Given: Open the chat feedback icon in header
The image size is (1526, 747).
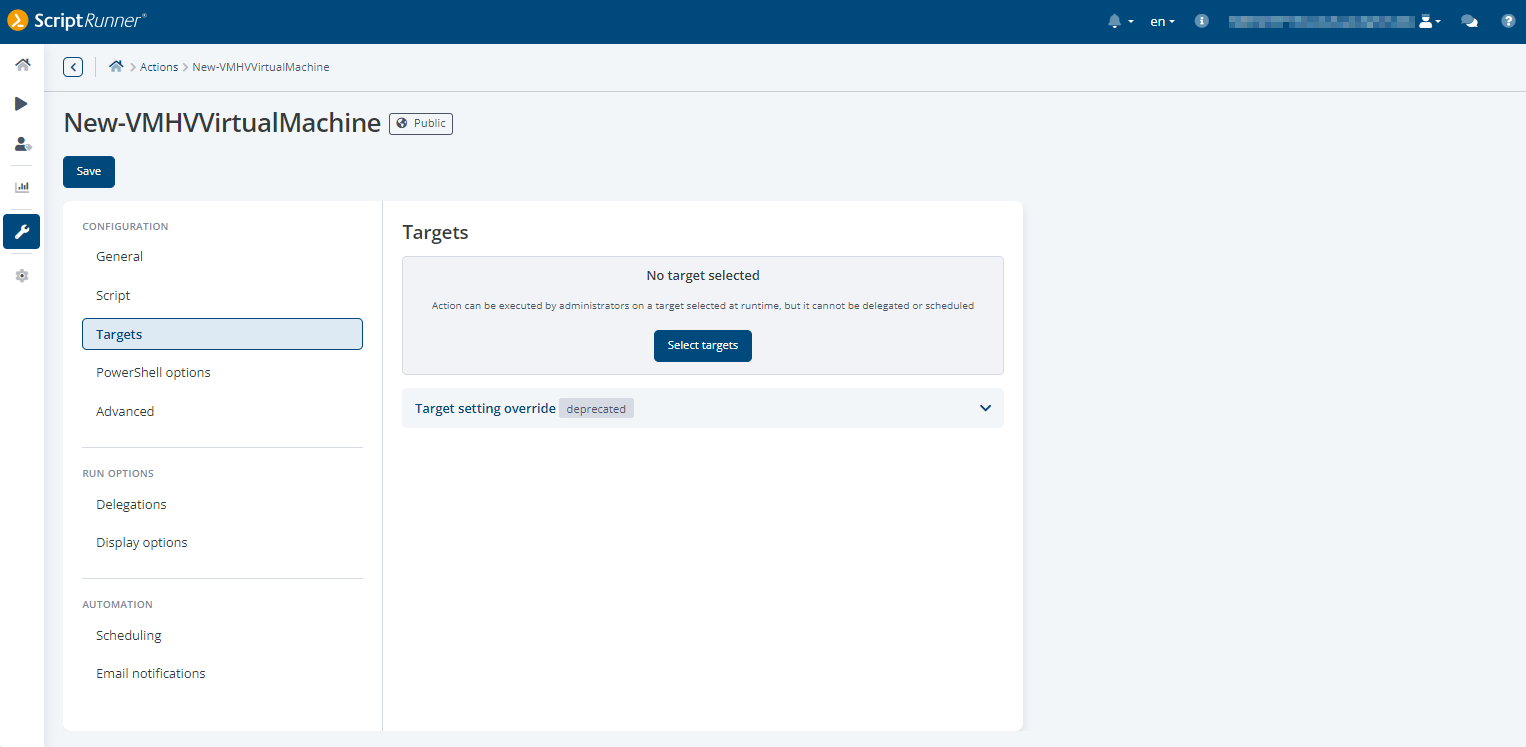Looking at the screenshot, I should point(1469,21).
